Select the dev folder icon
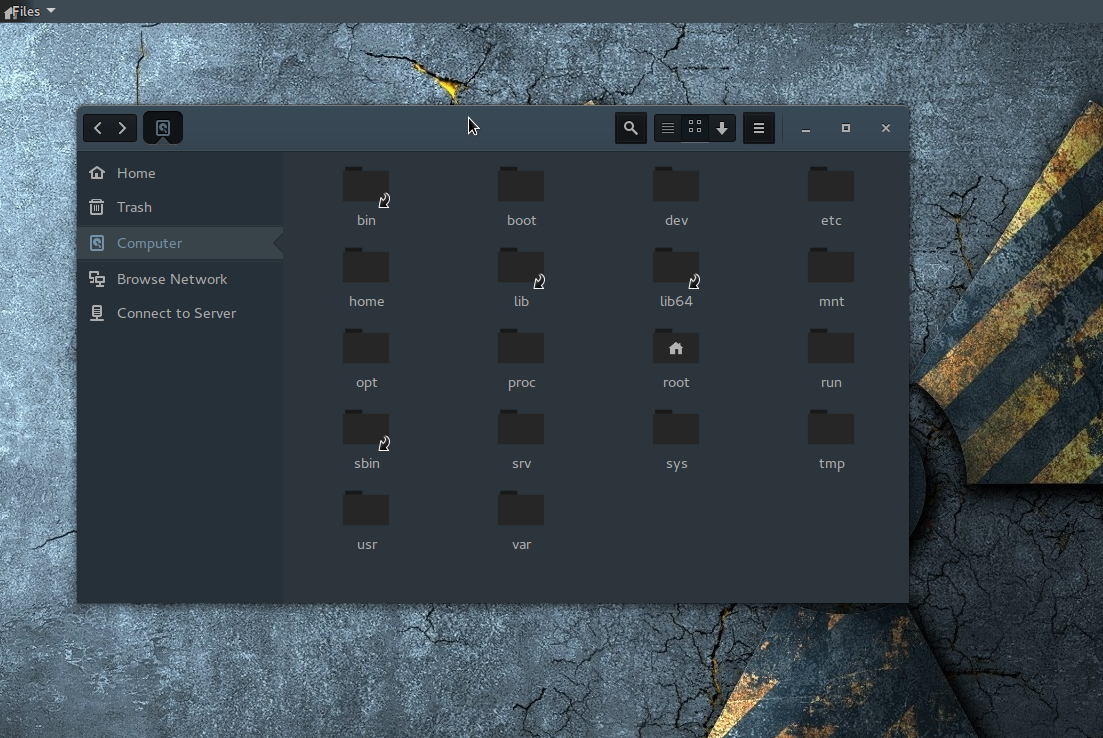Image resolution: width=1103 pixels, height=738 pixels. click(x=676, y=185)
